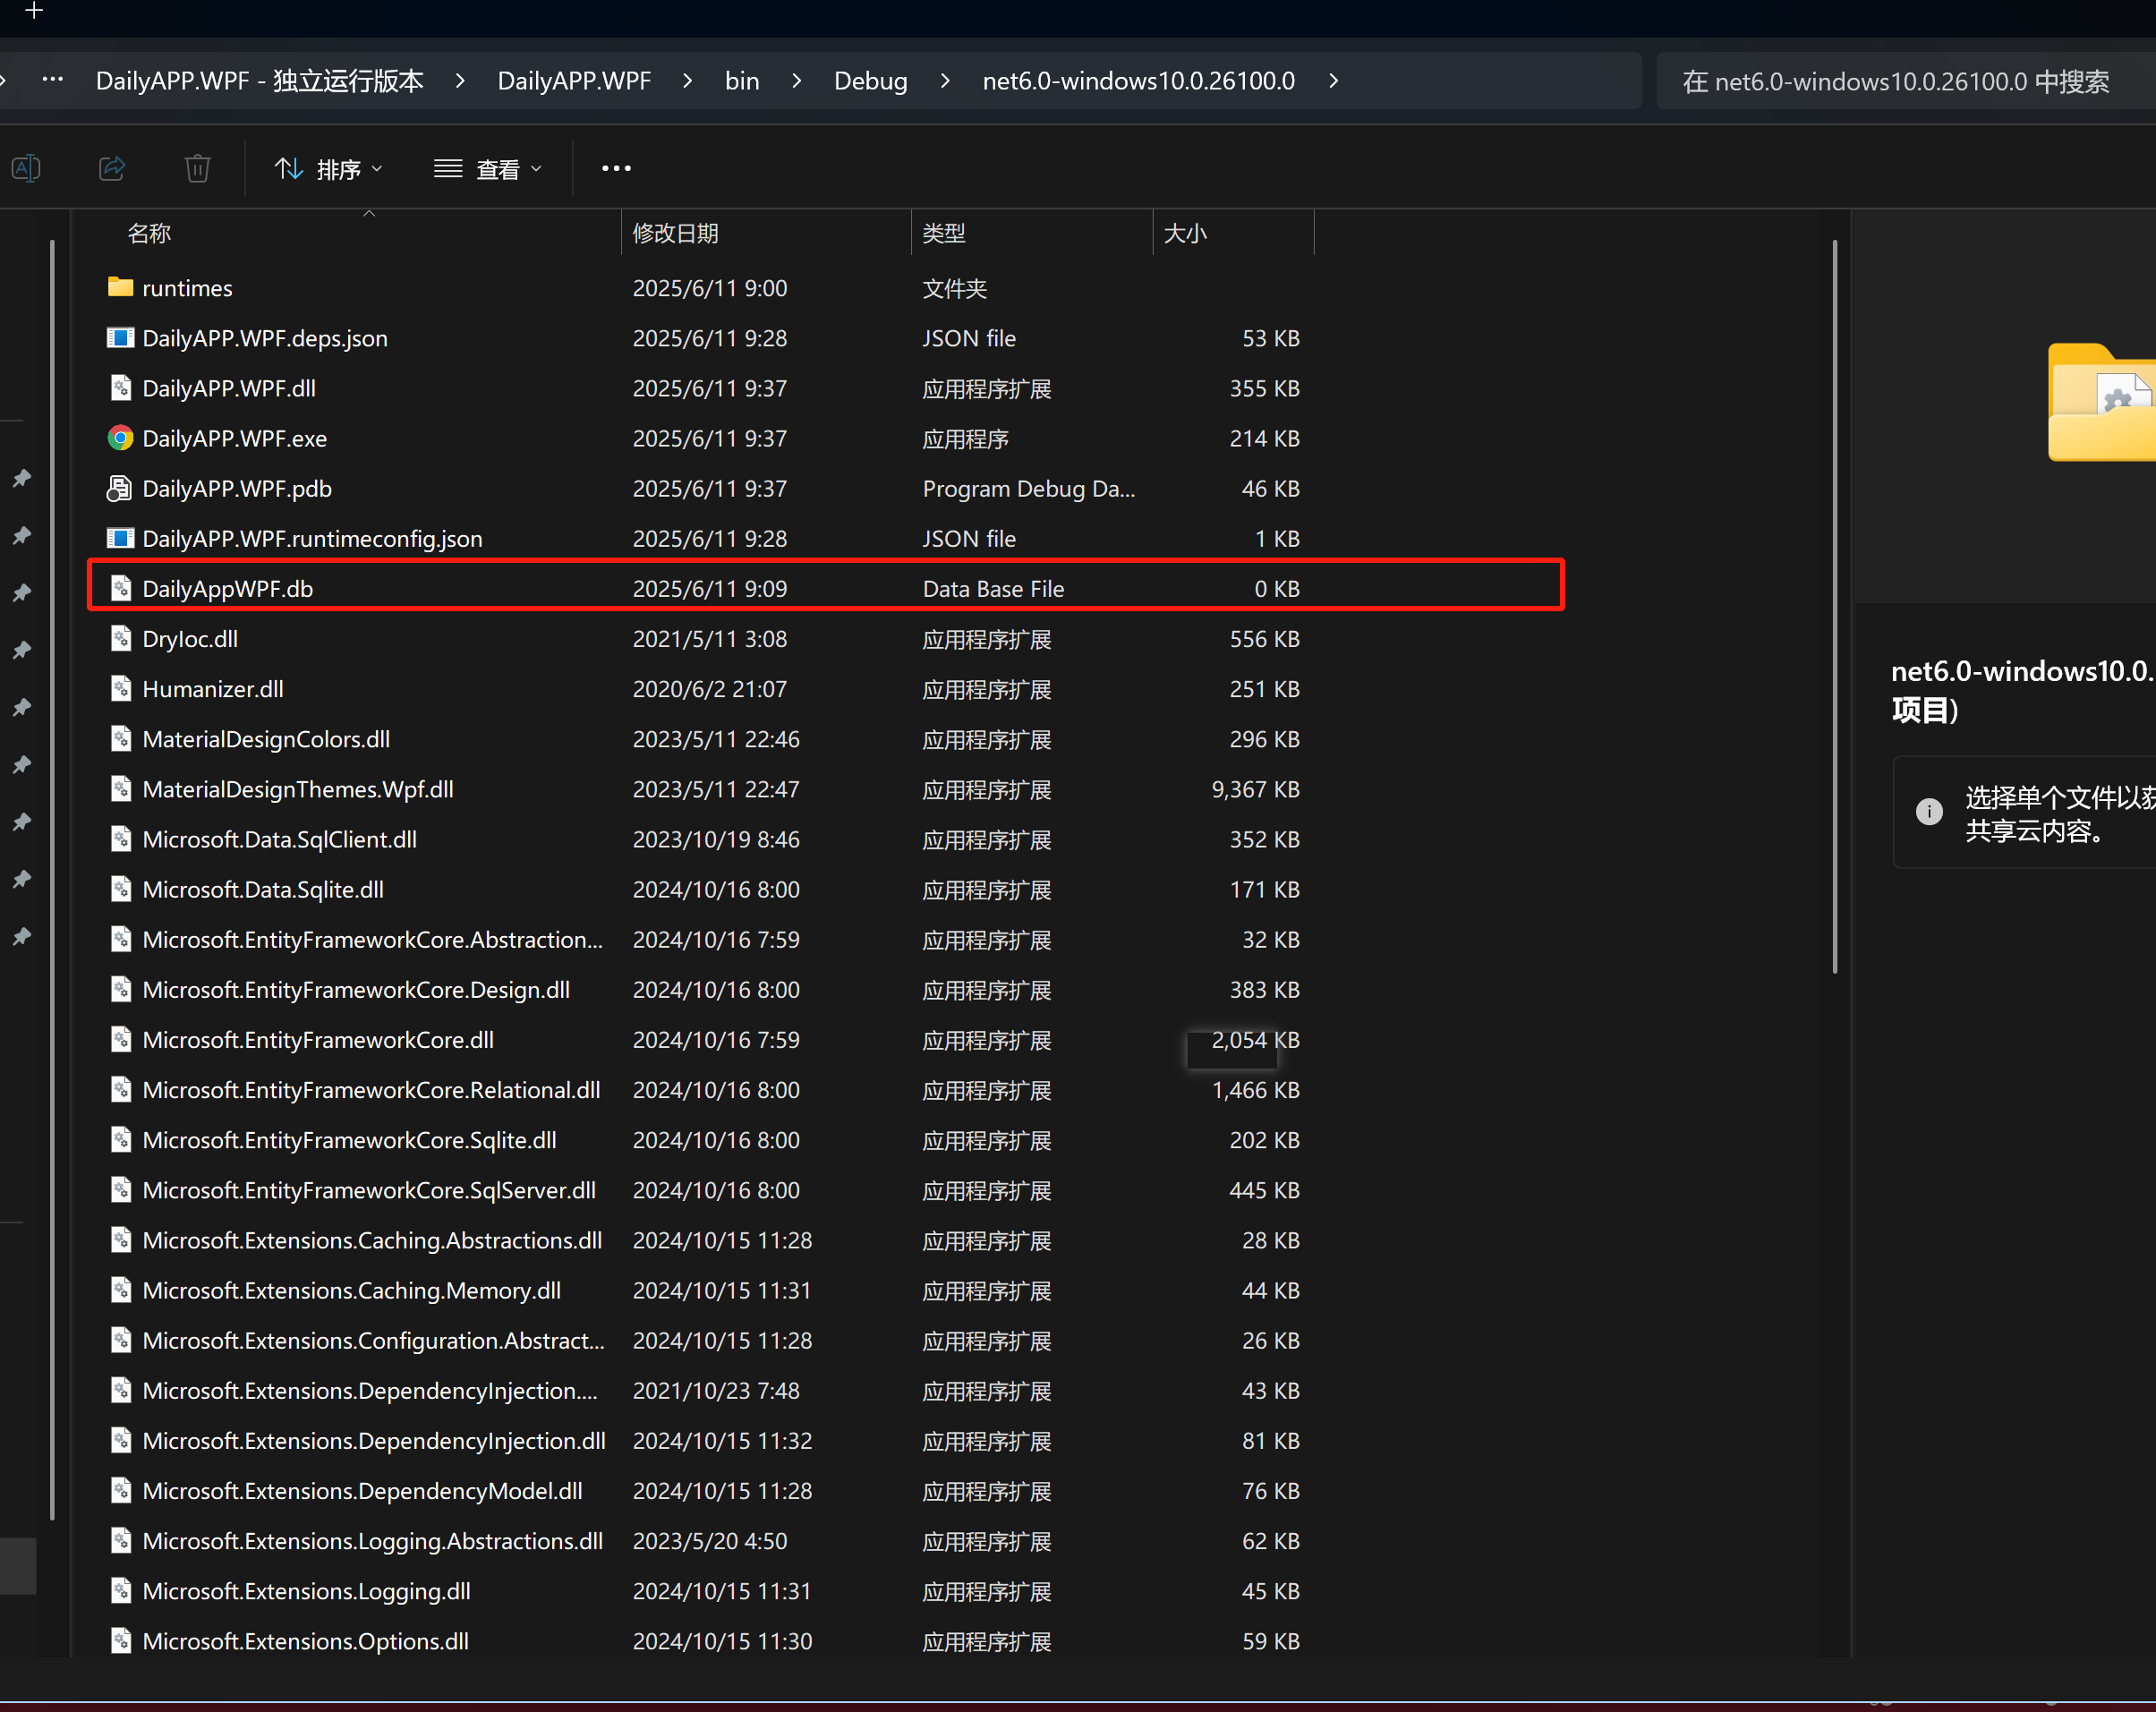Screen dimensions: 2156x1712
Task: Navigate to bin breadcrumb folder
Action: [741, 81]
